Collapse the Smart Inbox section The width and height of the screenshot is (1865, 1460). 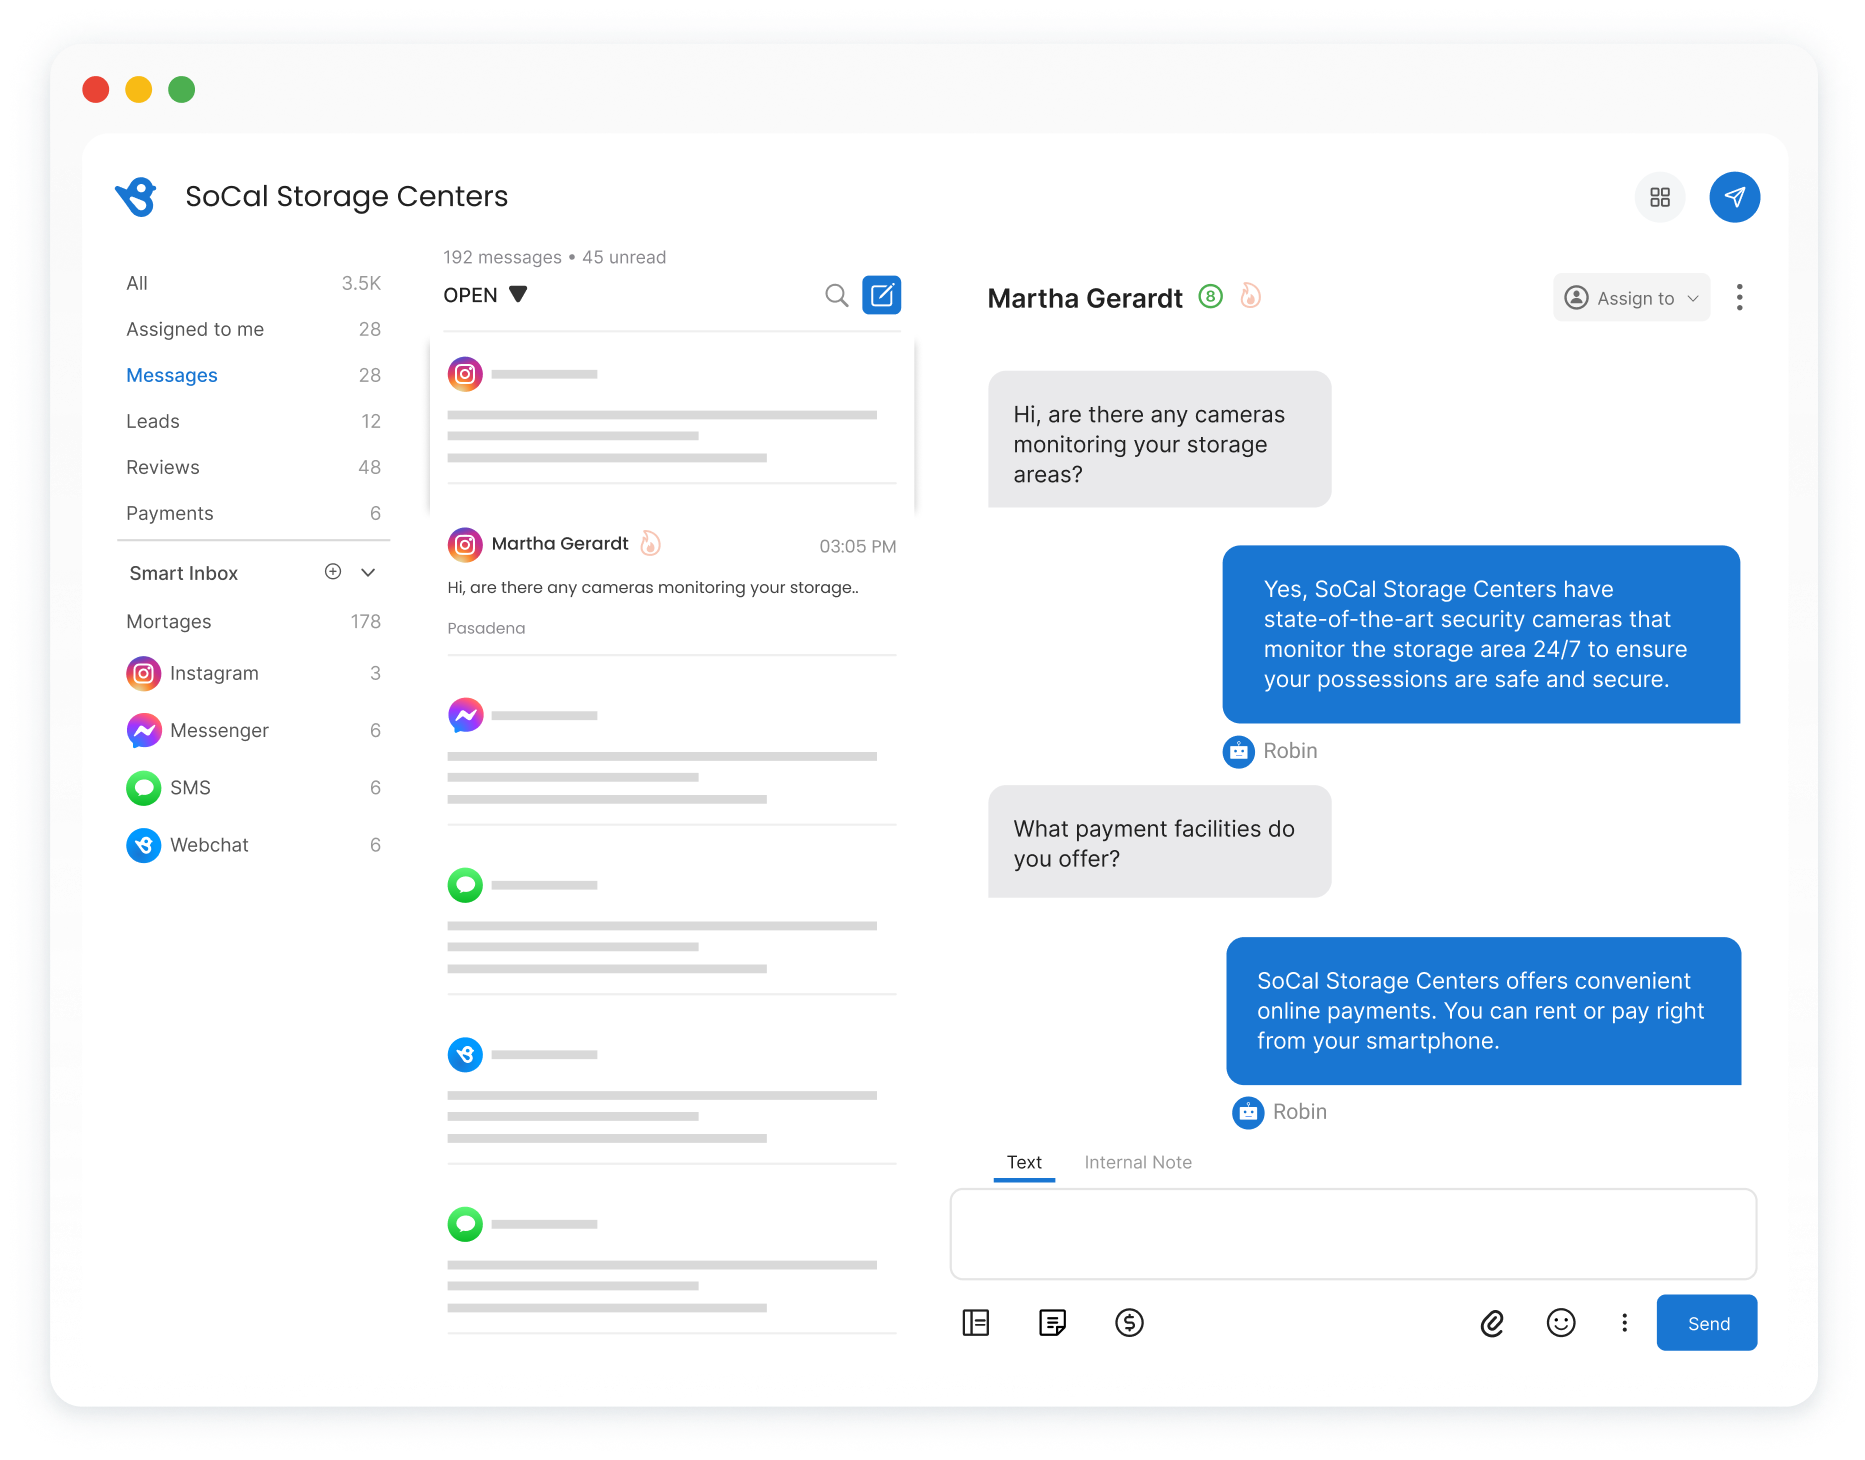(367, 572)
